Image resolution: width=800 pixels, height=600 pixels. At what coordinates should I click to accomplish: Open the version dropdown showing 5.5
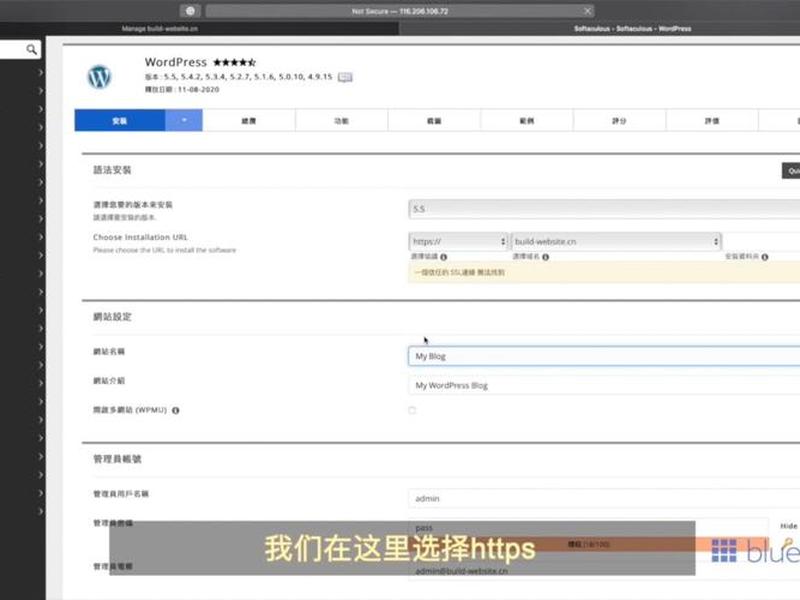tap(604, 209)
